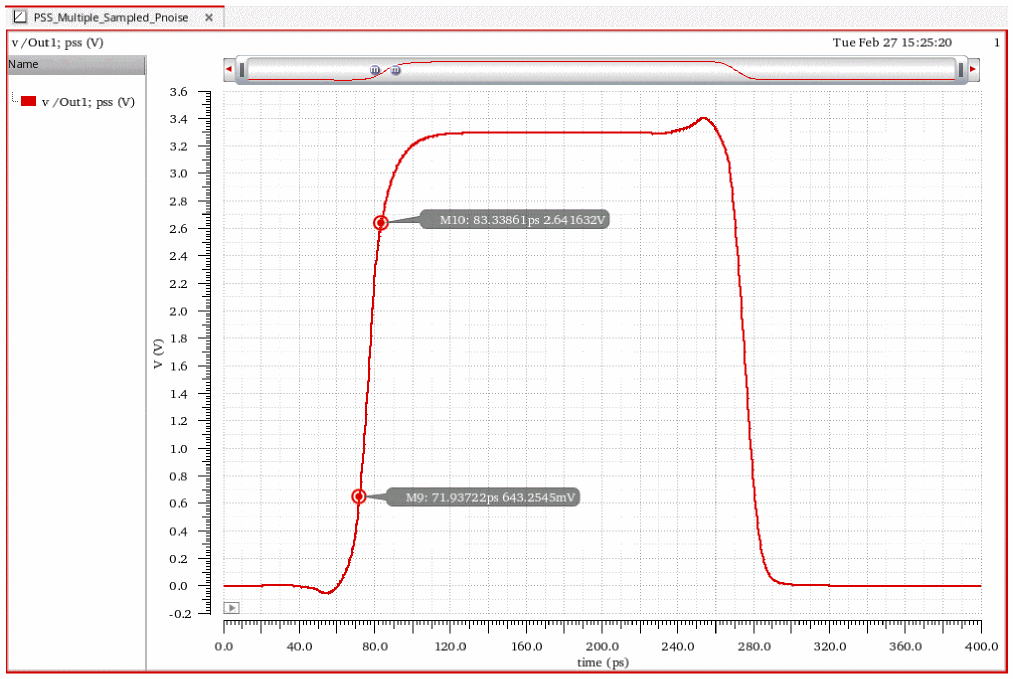Click the left grip handle of the overview slider
This screenshot has height=679, width=1013.
[242, 69]
